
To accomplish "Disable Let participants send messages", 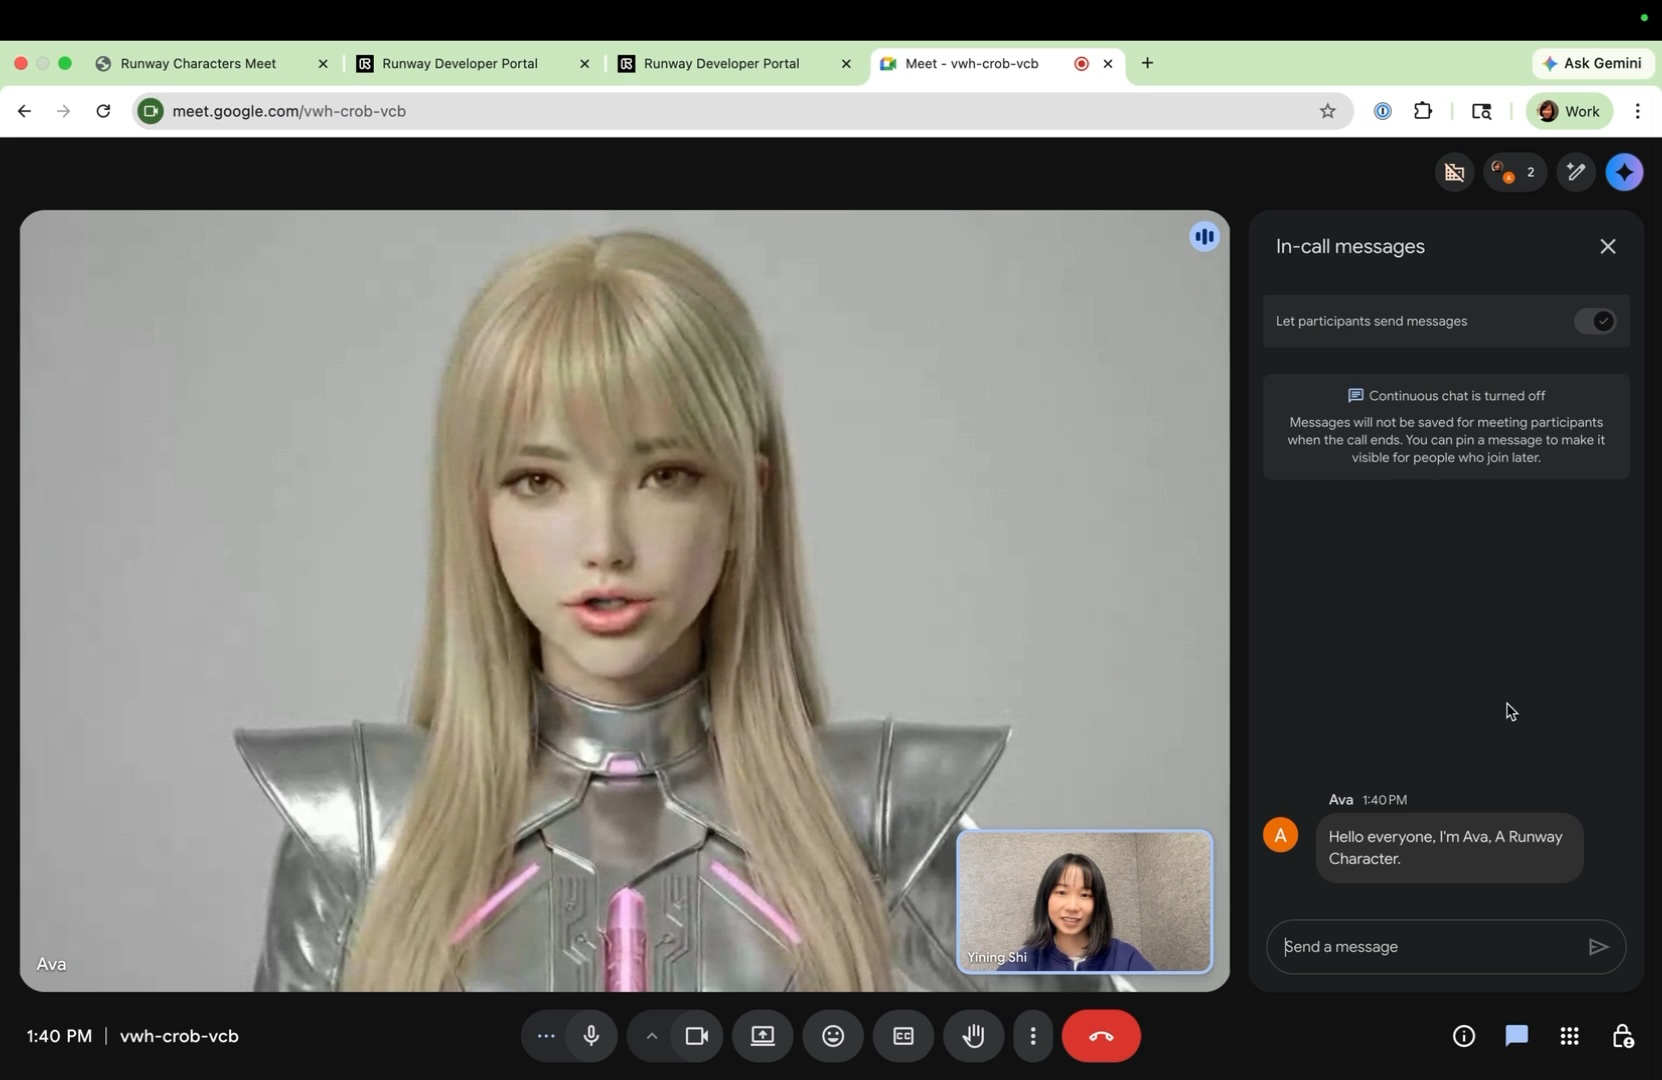I will [1594, 321].
